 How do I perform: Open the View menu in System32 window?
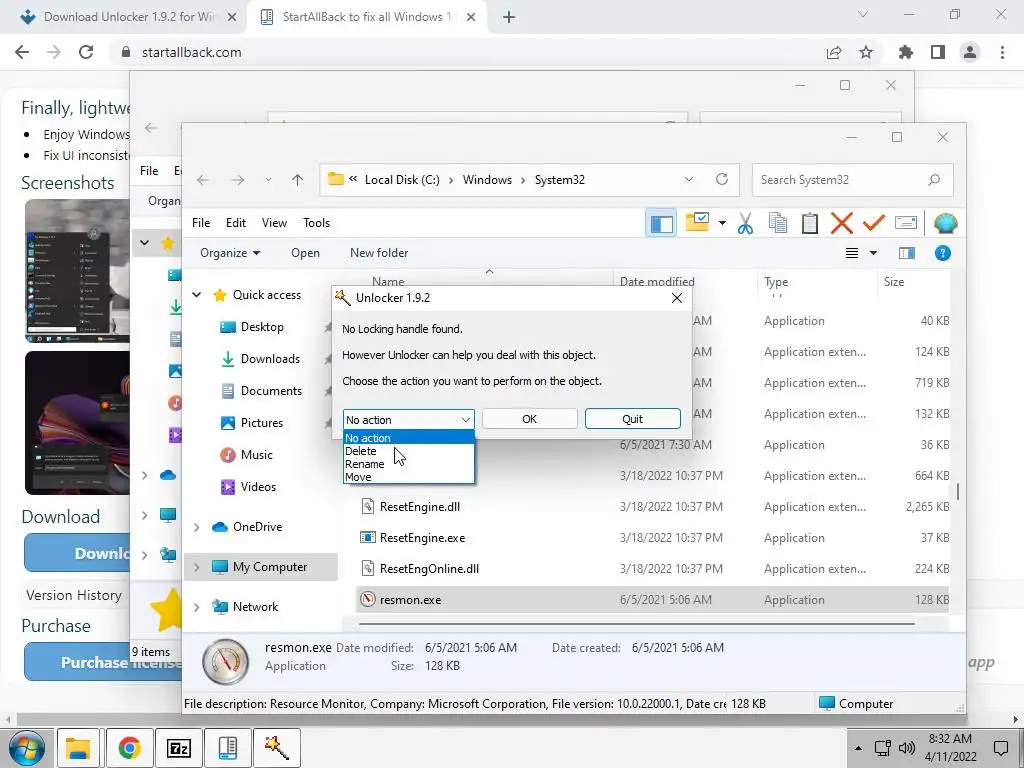click(274, 223)
